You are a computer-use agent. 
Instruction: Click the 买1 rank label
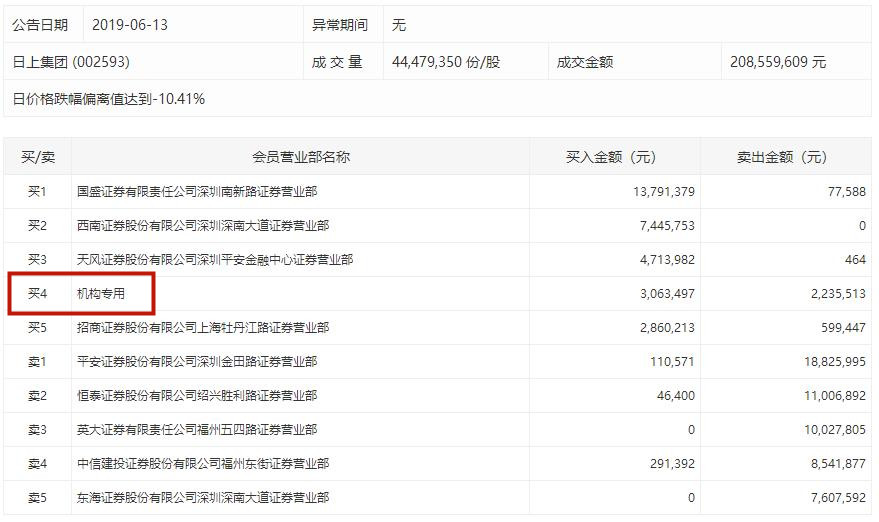38,192
